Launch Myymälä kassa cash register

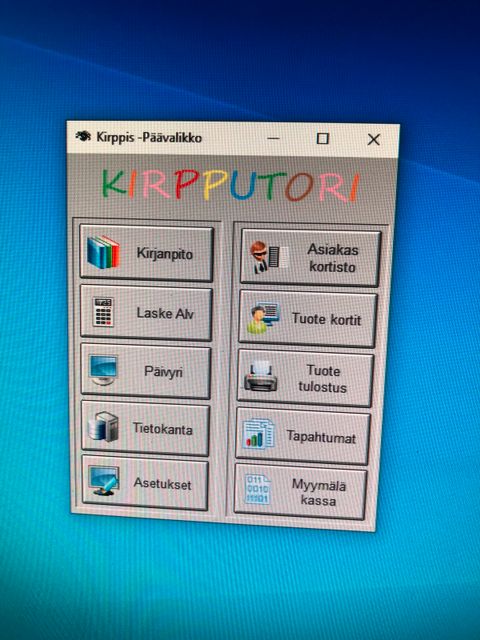point(300,491)
